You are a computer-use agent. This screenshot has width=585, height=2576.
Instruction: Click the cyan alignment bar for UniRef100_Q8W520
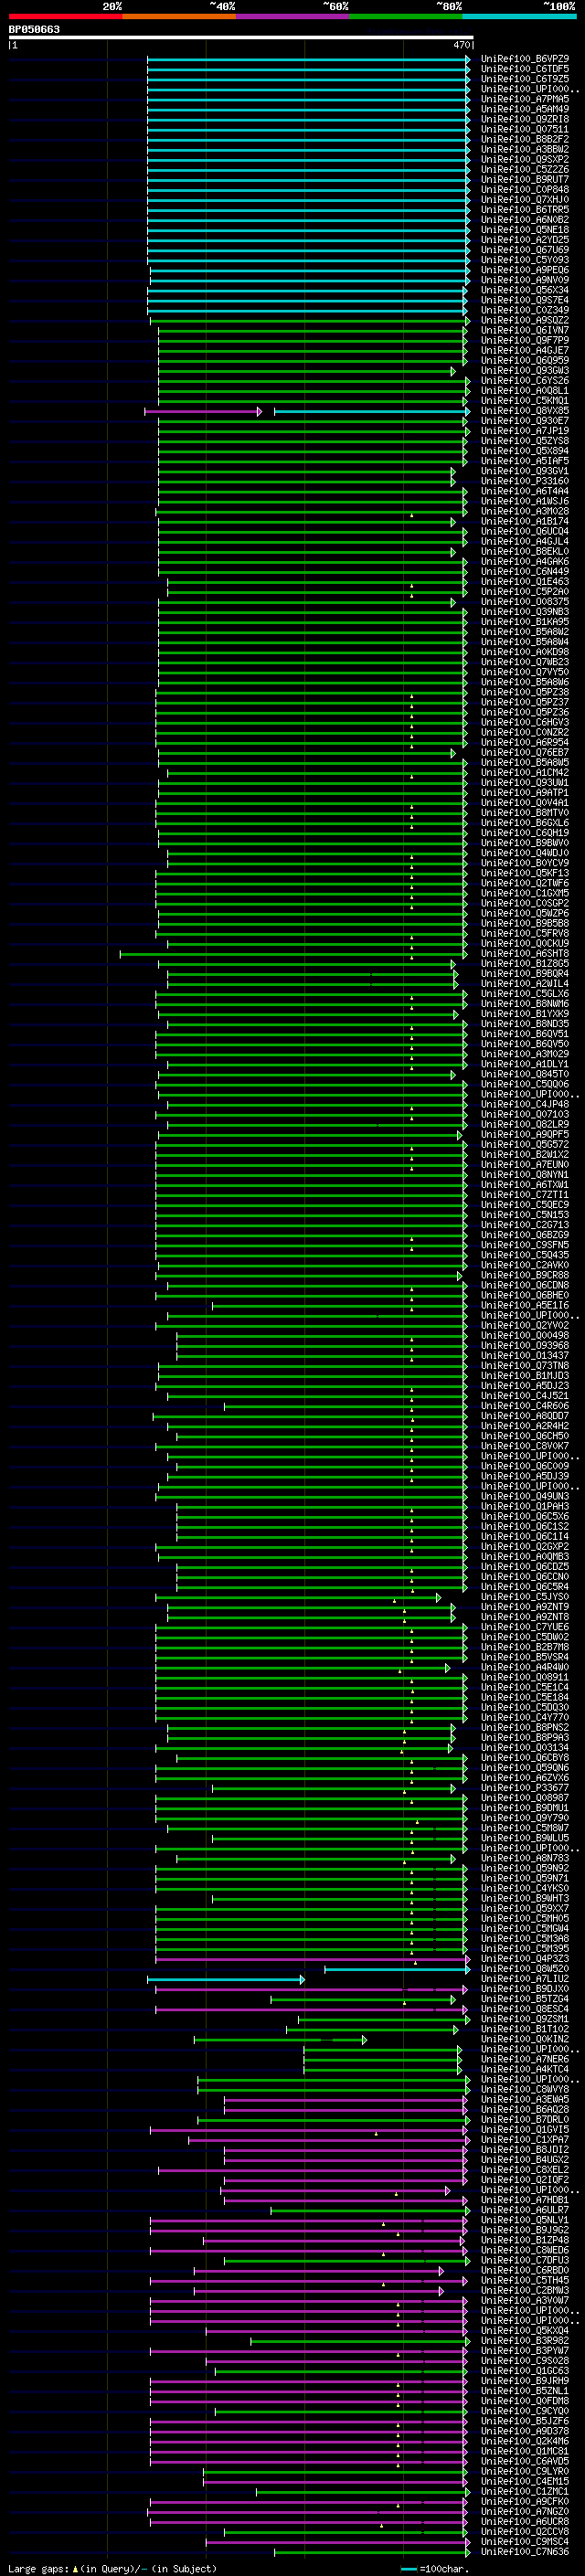point(397,1968)
